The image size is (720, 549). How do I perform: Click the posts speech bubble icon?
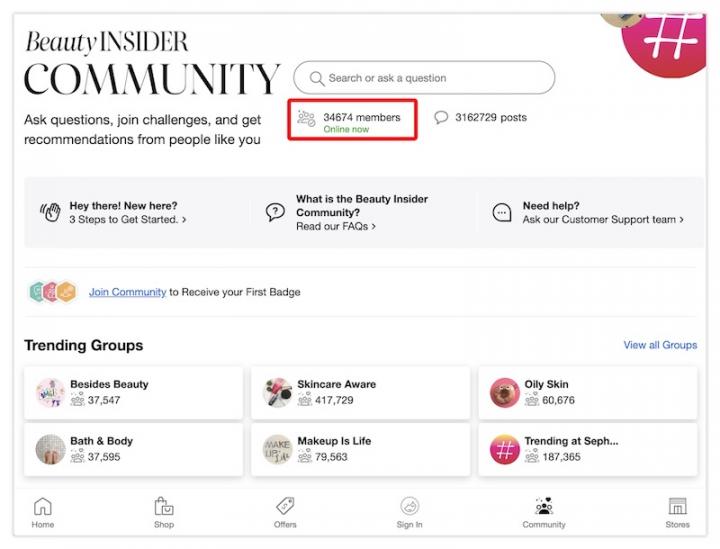(441, 117)
